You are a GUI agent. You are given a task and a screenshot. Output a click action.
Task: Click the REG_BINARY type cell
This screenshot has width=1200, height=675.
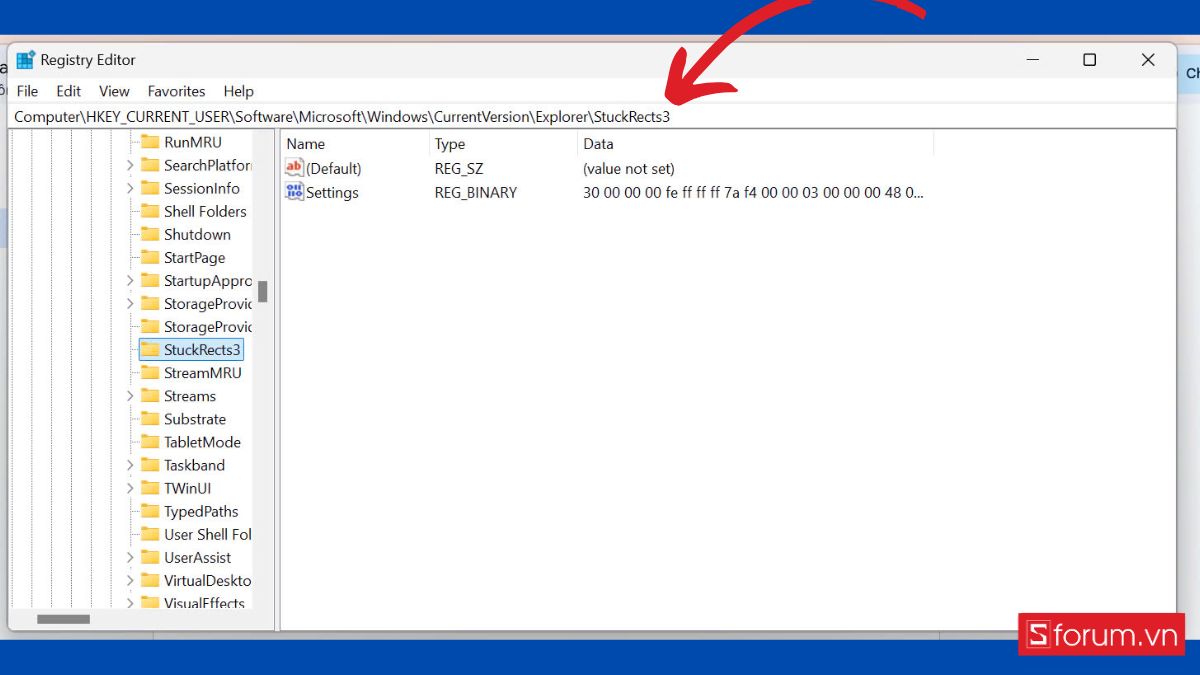(x=476, y=192)
